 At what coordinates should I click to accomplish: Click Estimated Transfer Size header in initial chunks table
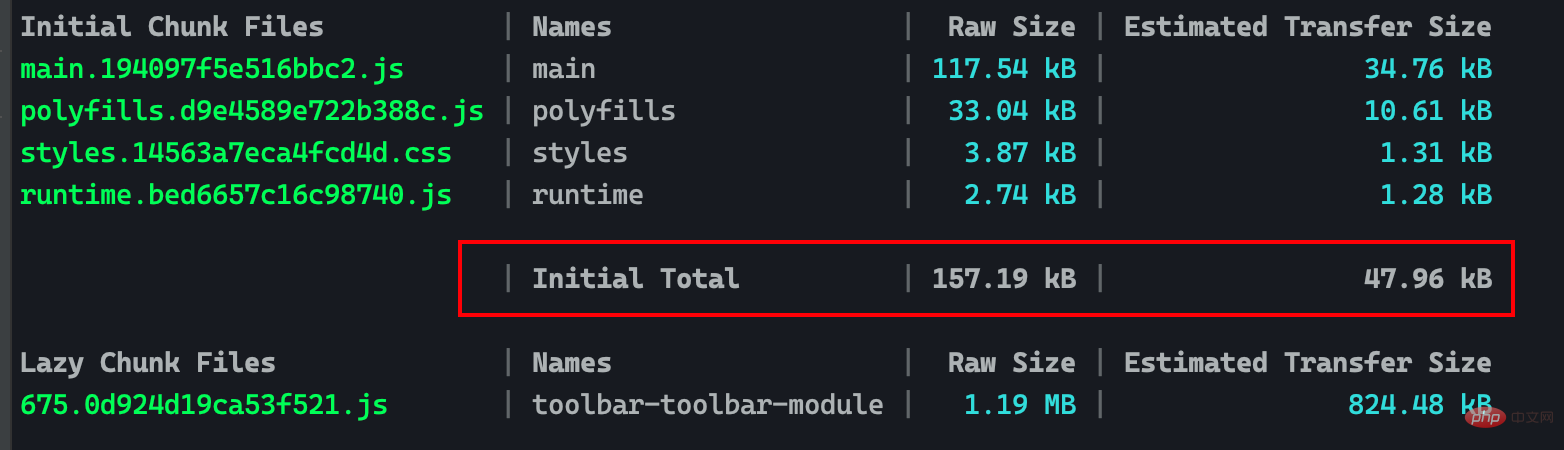point(1308,27)
